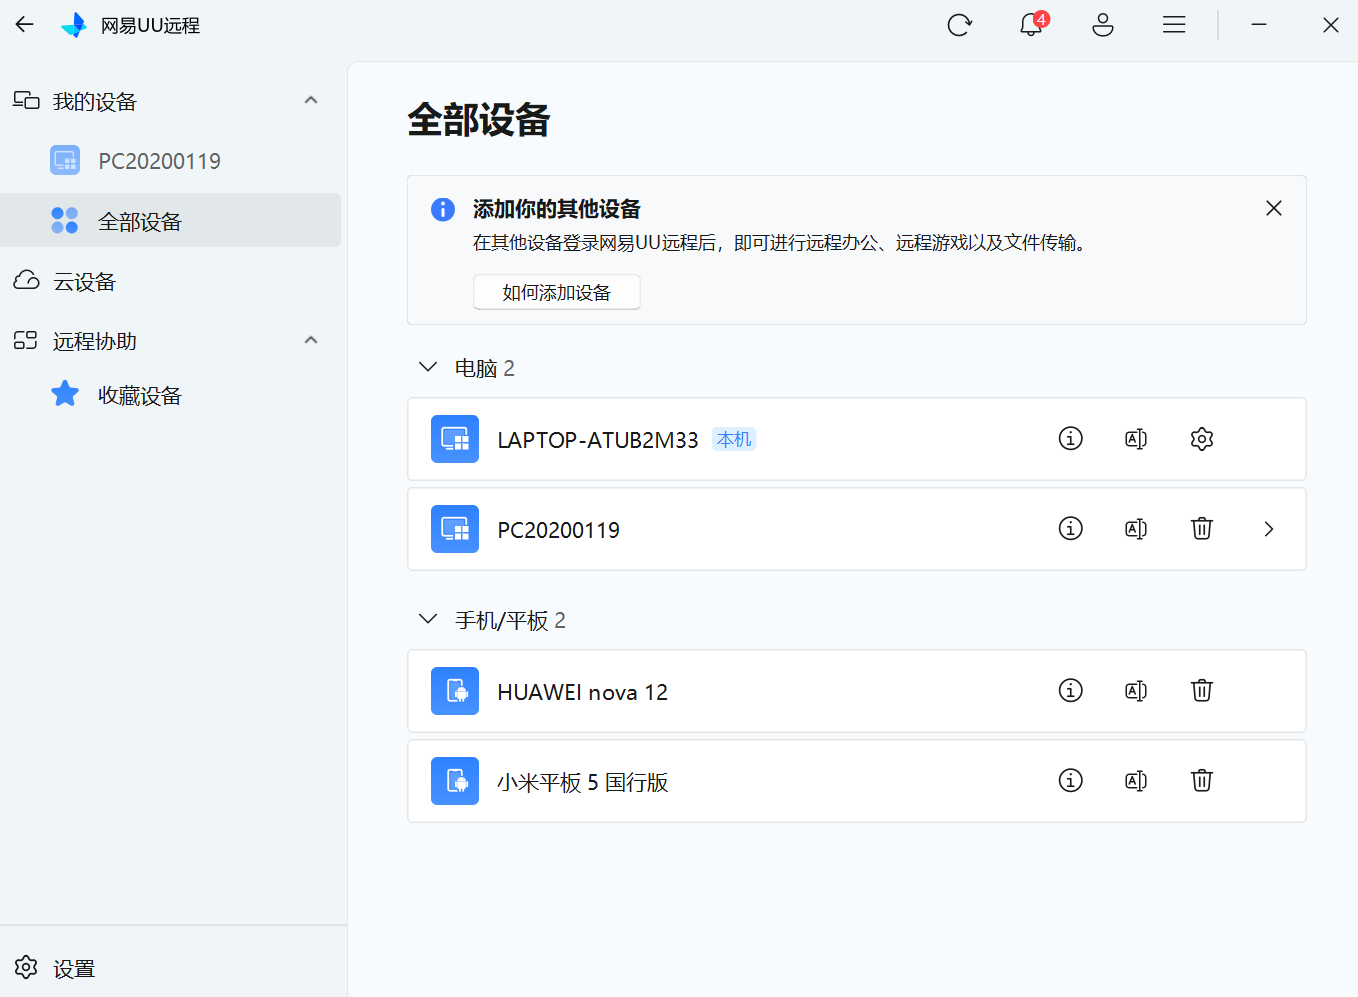Collapse 远程协助 sidebar section
Screen dimensions: 1358x997
(x=311, y=341)
